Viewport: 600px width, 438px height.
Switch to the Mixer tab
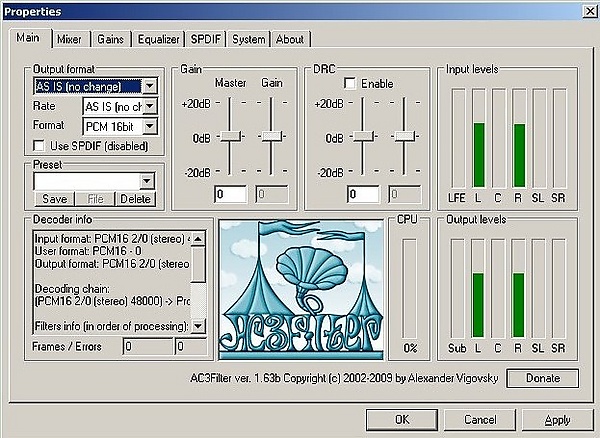(x=69, y=39)
